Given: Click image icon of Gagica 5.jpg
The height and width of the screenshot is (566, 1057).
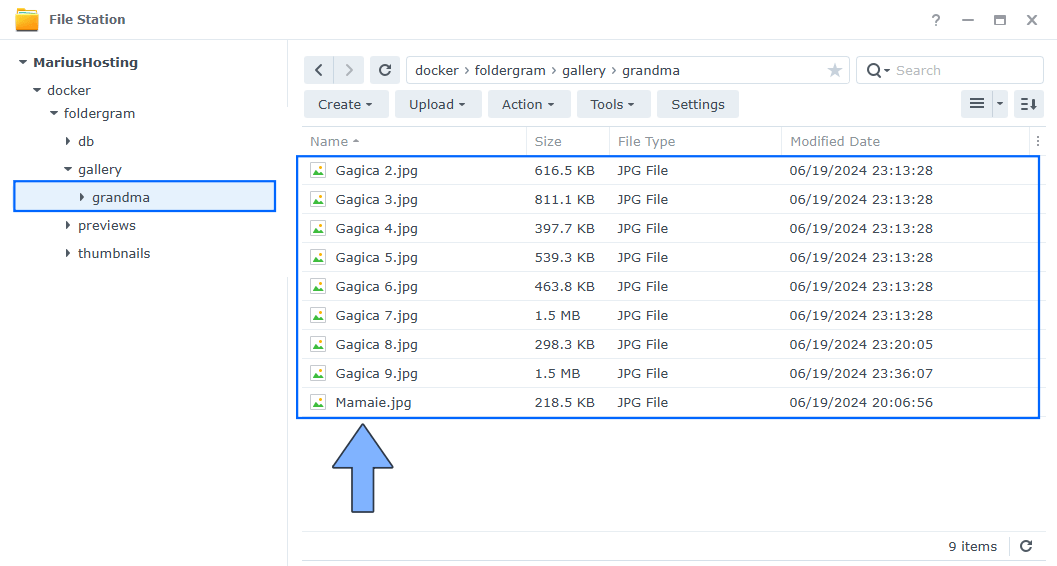Looking at the screenshot, I should coord(318,257).
